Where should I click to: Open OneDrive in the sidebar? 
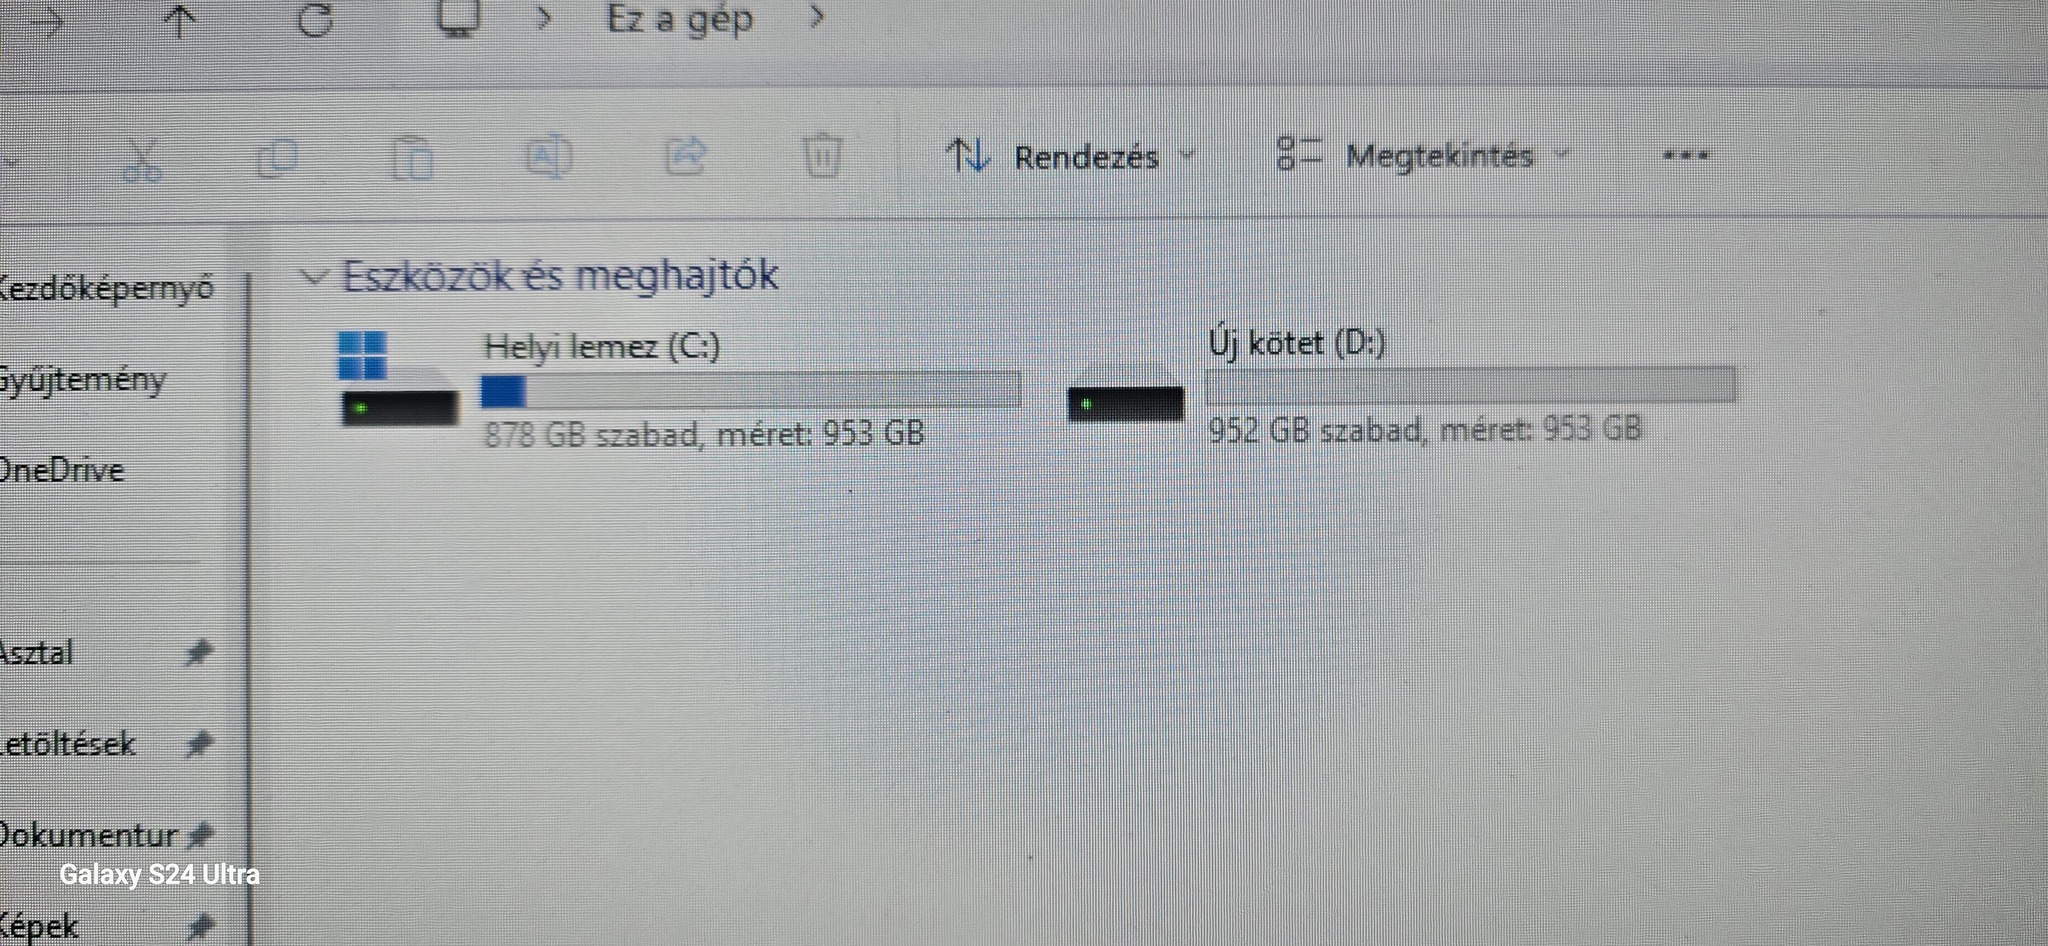(x=62, y=470)
